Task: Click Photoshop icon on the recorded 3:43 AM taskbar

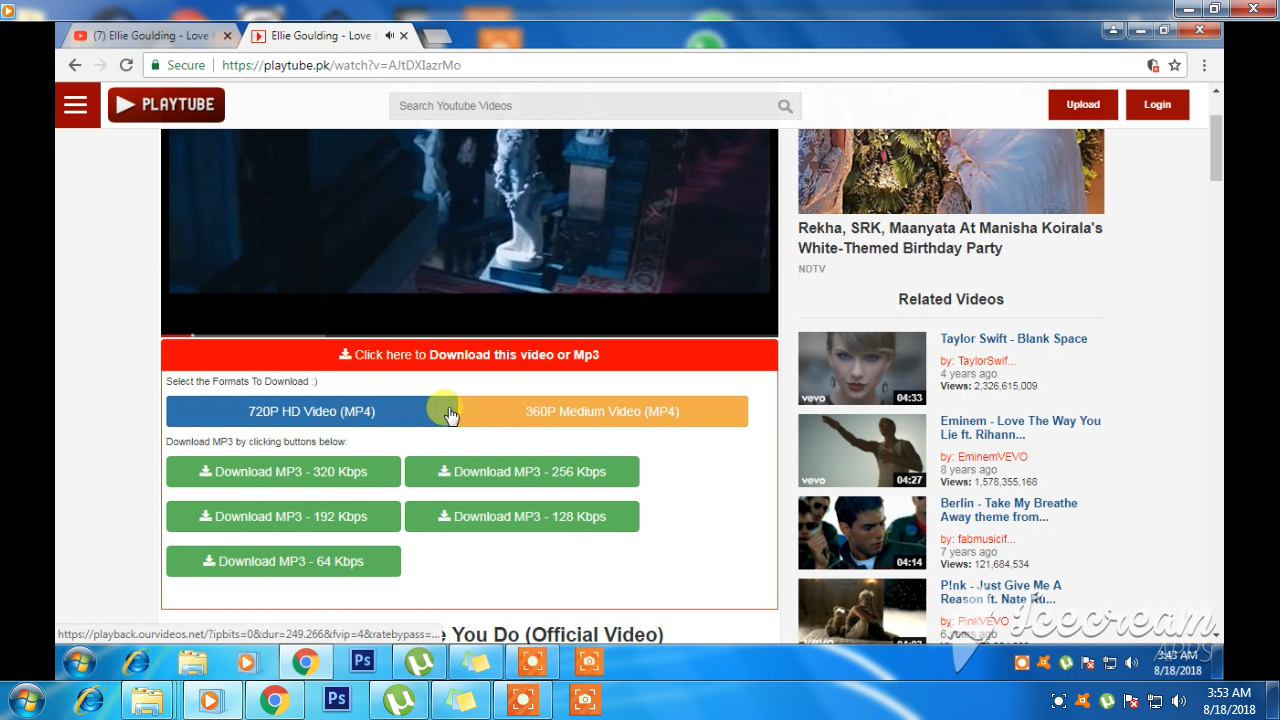Action: point(362,661)
